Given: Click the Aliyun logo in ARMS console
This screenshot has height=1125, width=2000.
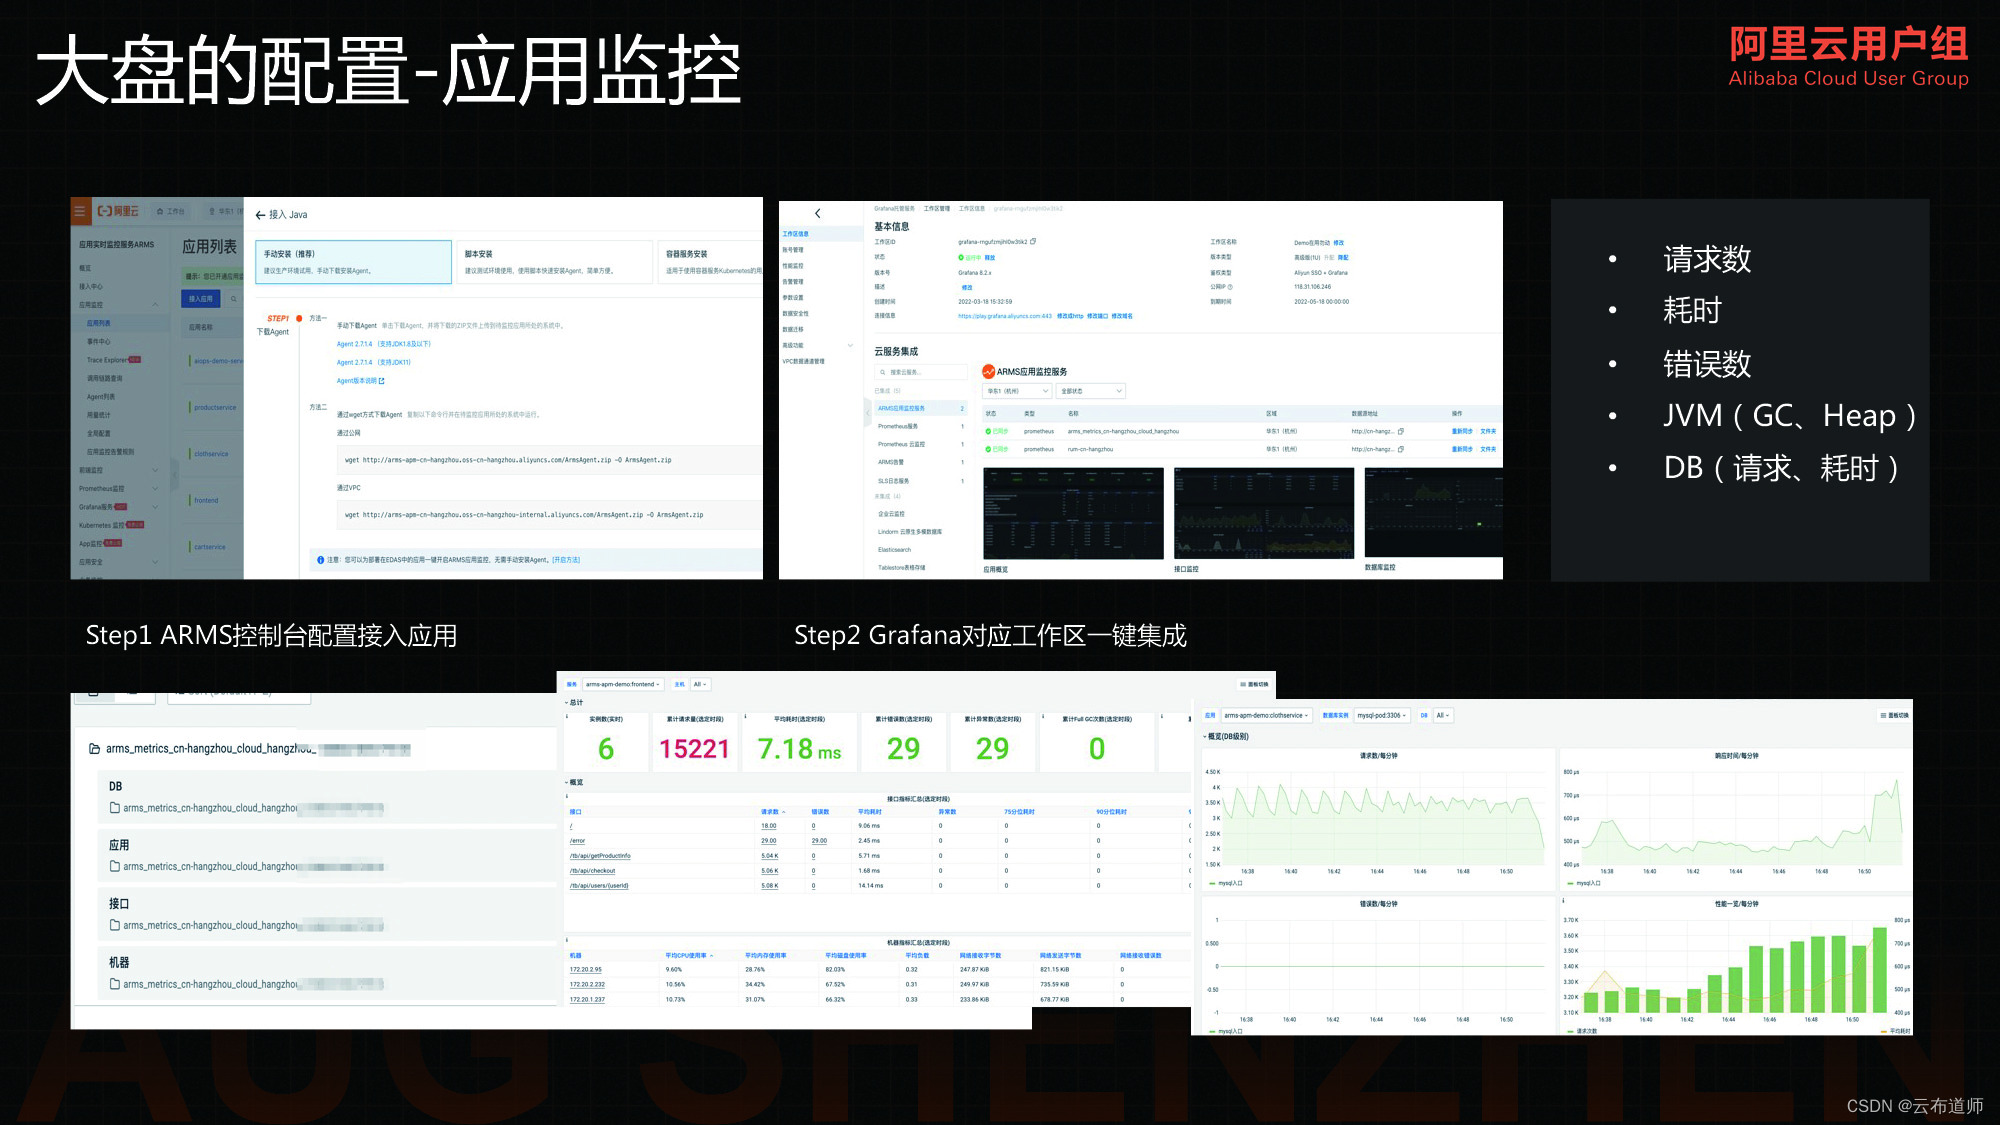Looking at the screenshot, I should (118, 211).
